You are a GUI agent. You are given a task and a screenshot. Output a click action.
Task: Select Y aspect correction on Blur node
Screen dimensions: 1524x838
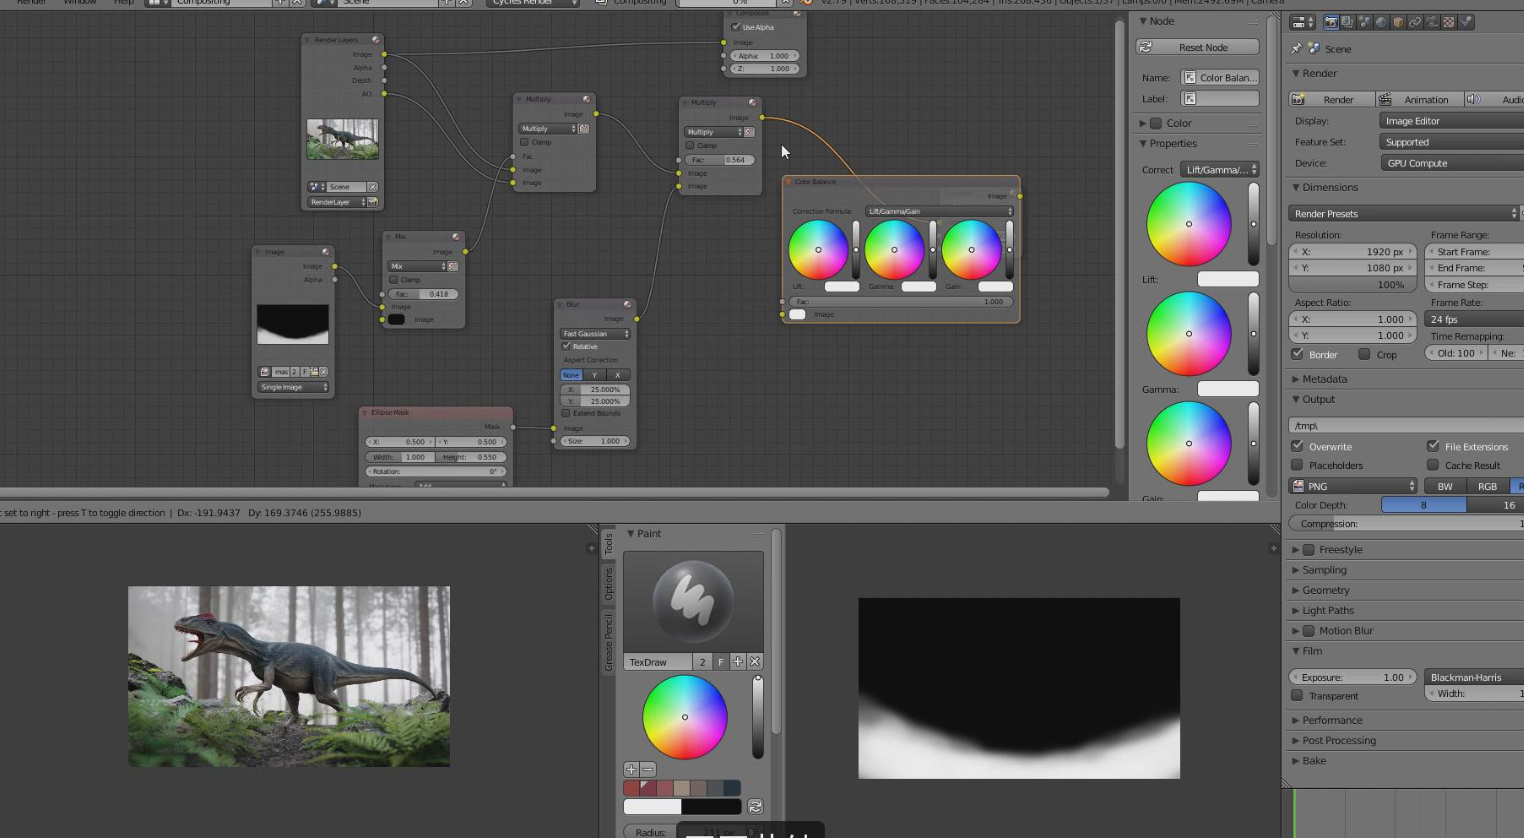(595, 375)
